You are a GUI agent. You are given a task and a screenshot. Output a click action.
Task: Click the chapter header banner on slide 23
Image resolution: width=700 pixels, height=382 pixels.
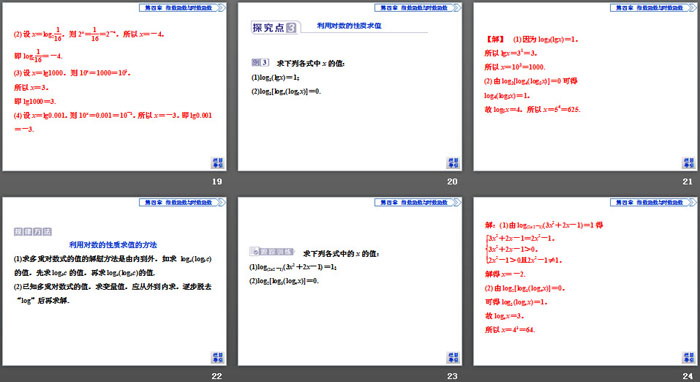(417, 203)
